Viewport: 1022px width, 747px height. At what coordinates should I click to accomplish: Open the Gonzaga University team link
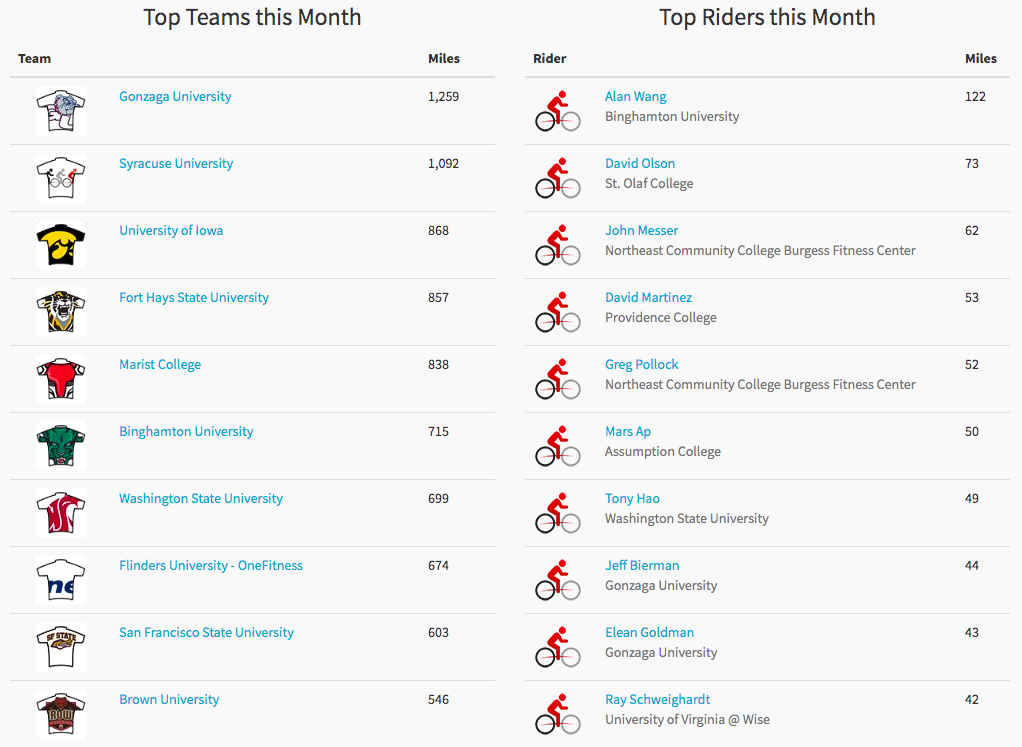pyautogui.click(x=175, y=96)
